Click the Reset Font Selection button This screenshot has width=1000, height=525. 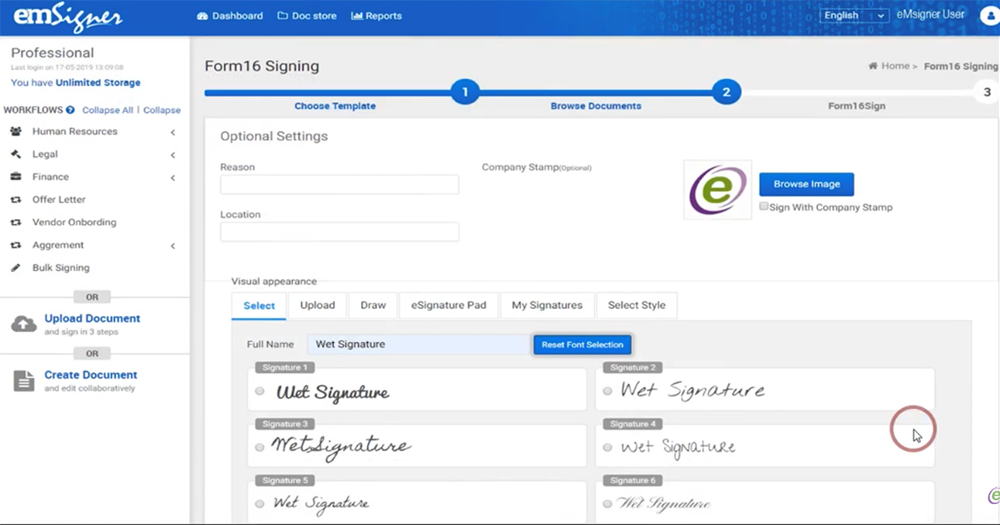click(x=582, y=344)
